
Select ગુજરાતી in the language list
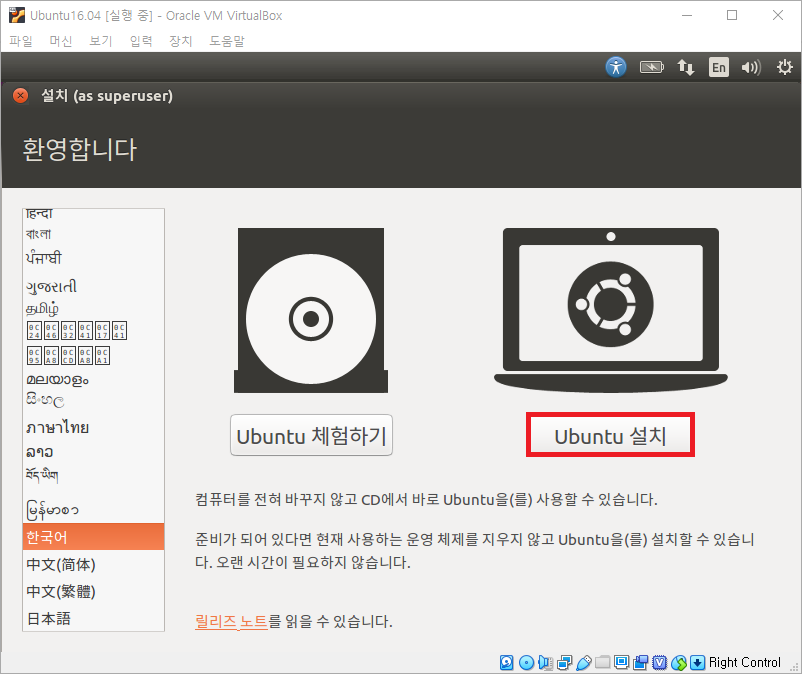coord(93,286)
